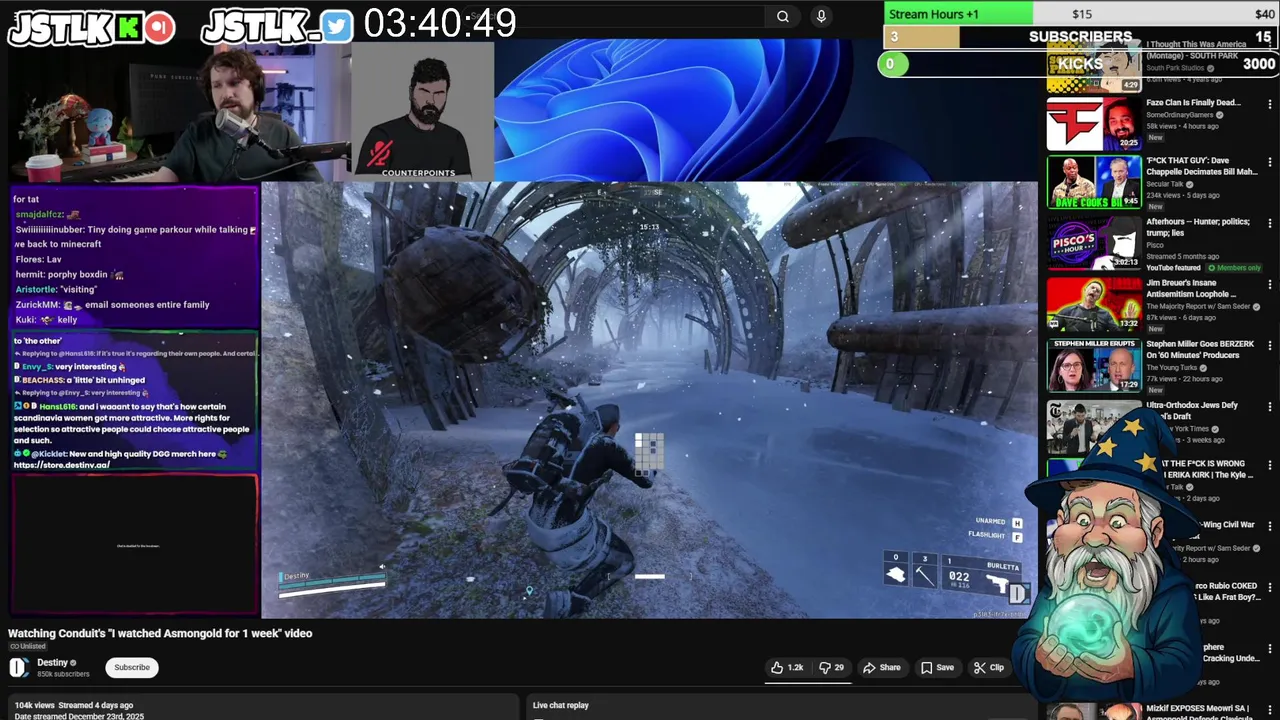Click the 'YouTube featured' label

pos(1173,268)
